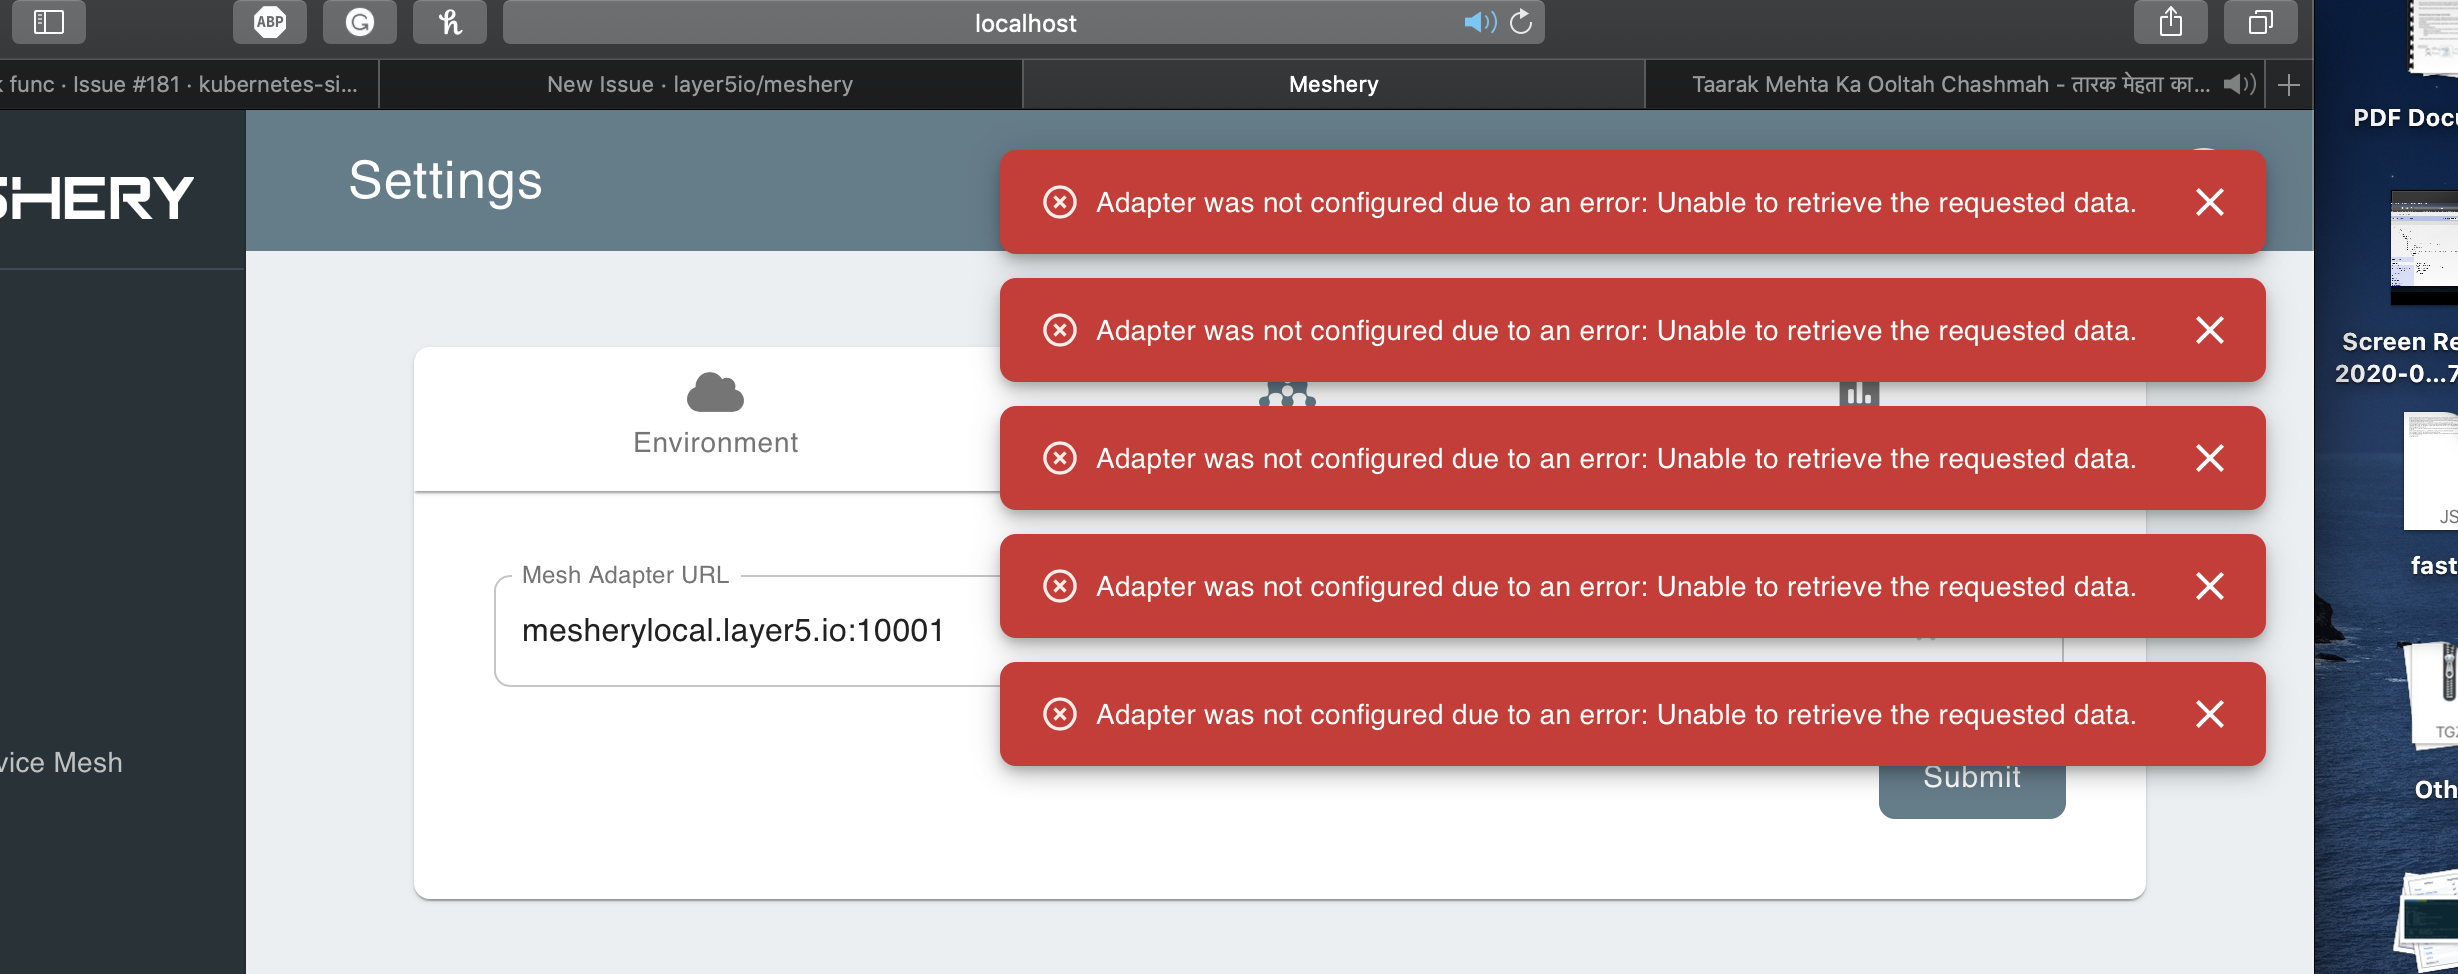Mute audio via address bar speaker icon
The height and width of the screenshot is (974, 2458).
(1479, 22)
